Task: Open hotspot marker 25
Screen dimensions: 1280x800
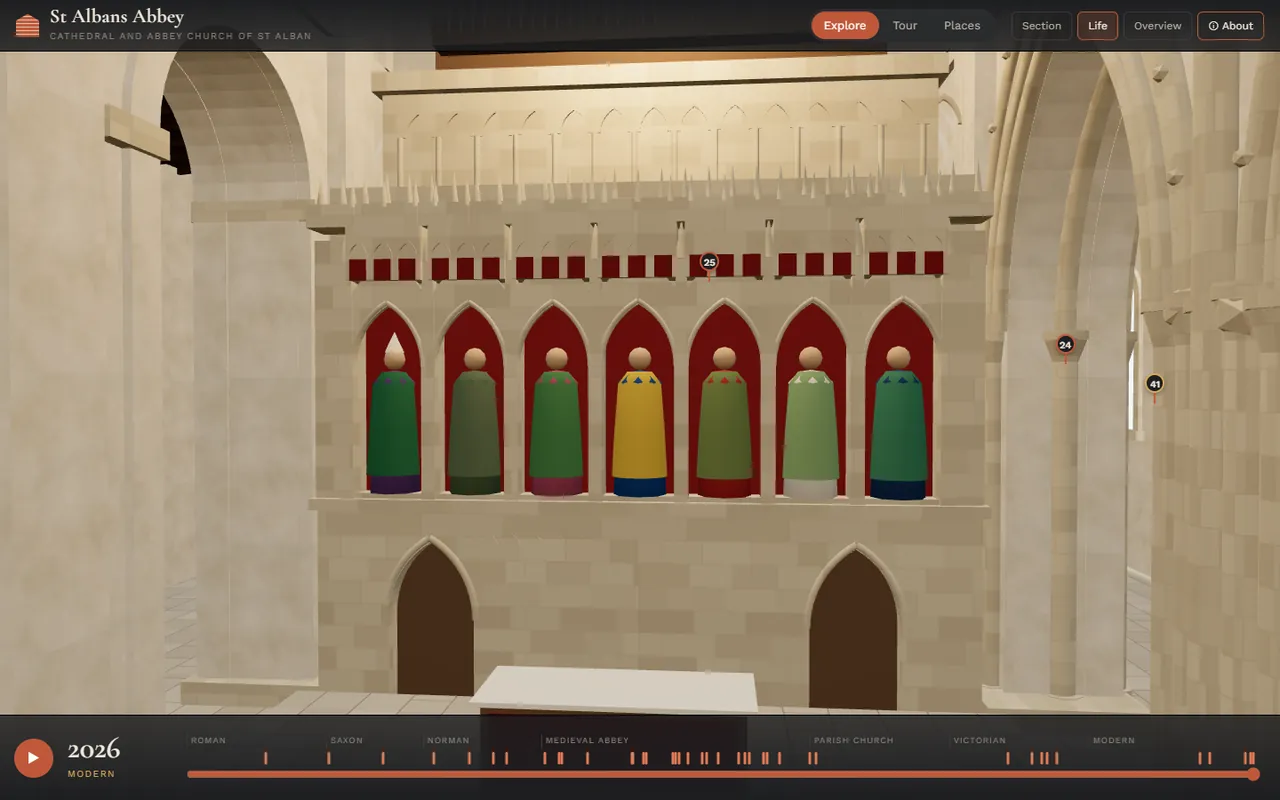Action: [709, 262]
